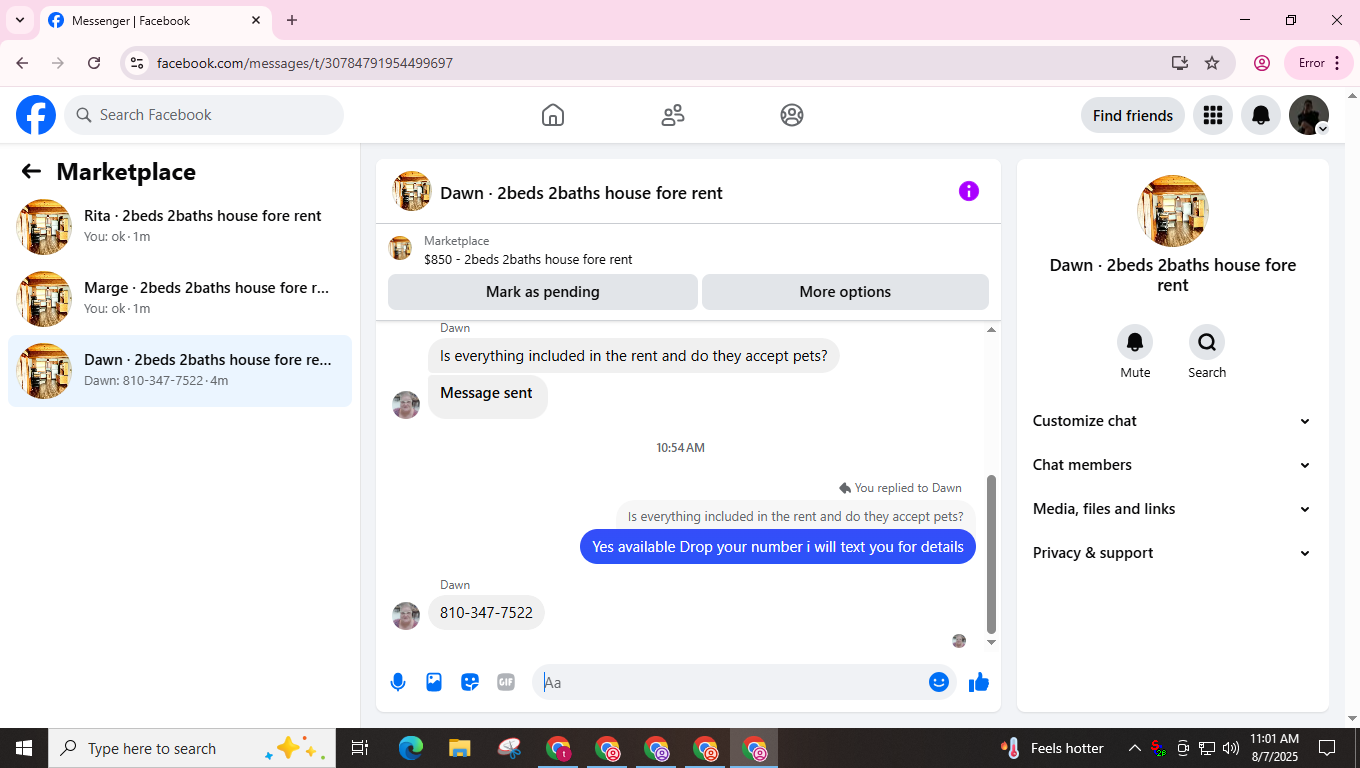Click the chat header title Dawn
The image size is (1360, 768).
pyautogui.click(x=581, y=193)
